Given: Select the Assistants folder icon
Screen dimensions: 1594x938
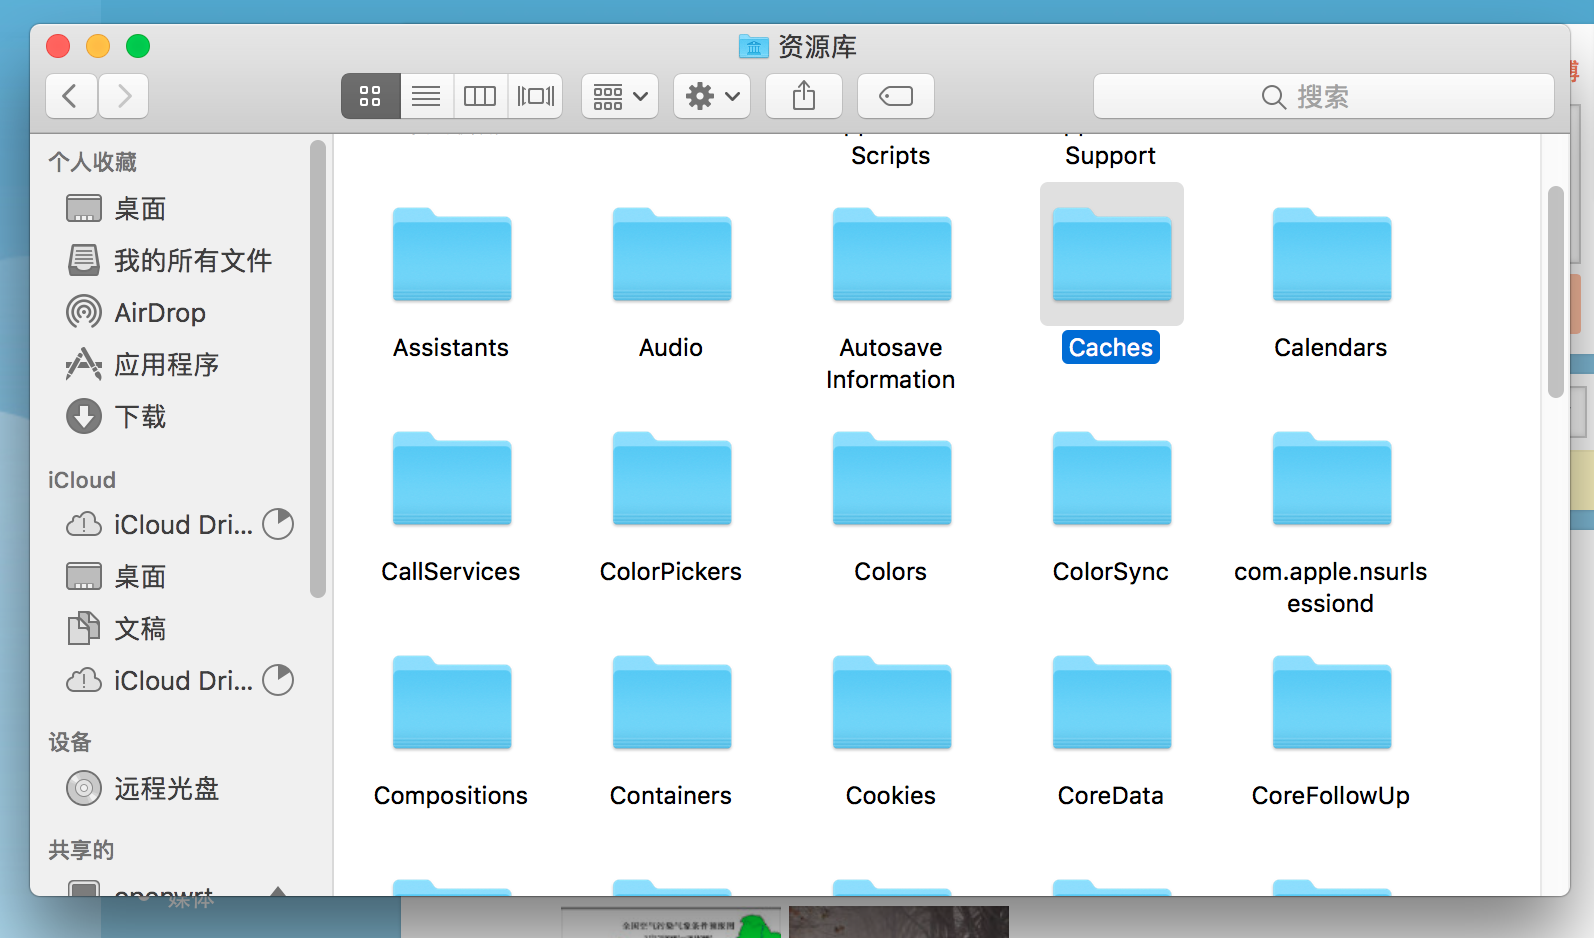Looking at the screenshot, I should pos(452,254).
